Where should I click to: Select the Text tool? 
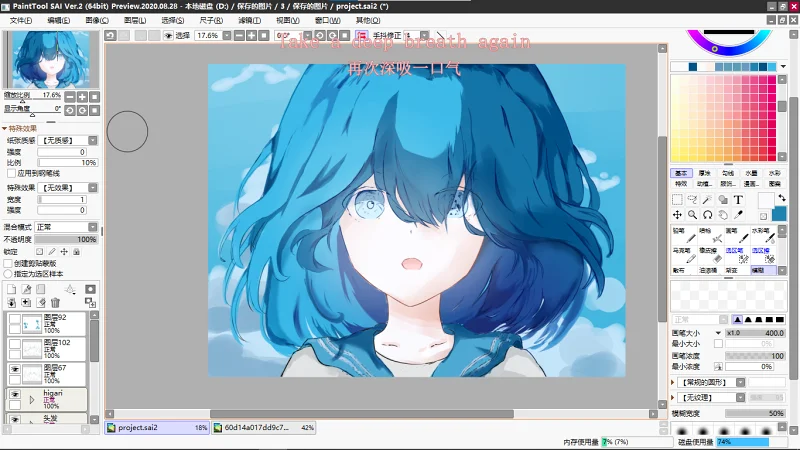pyautogui.click(x=738, y=199)
